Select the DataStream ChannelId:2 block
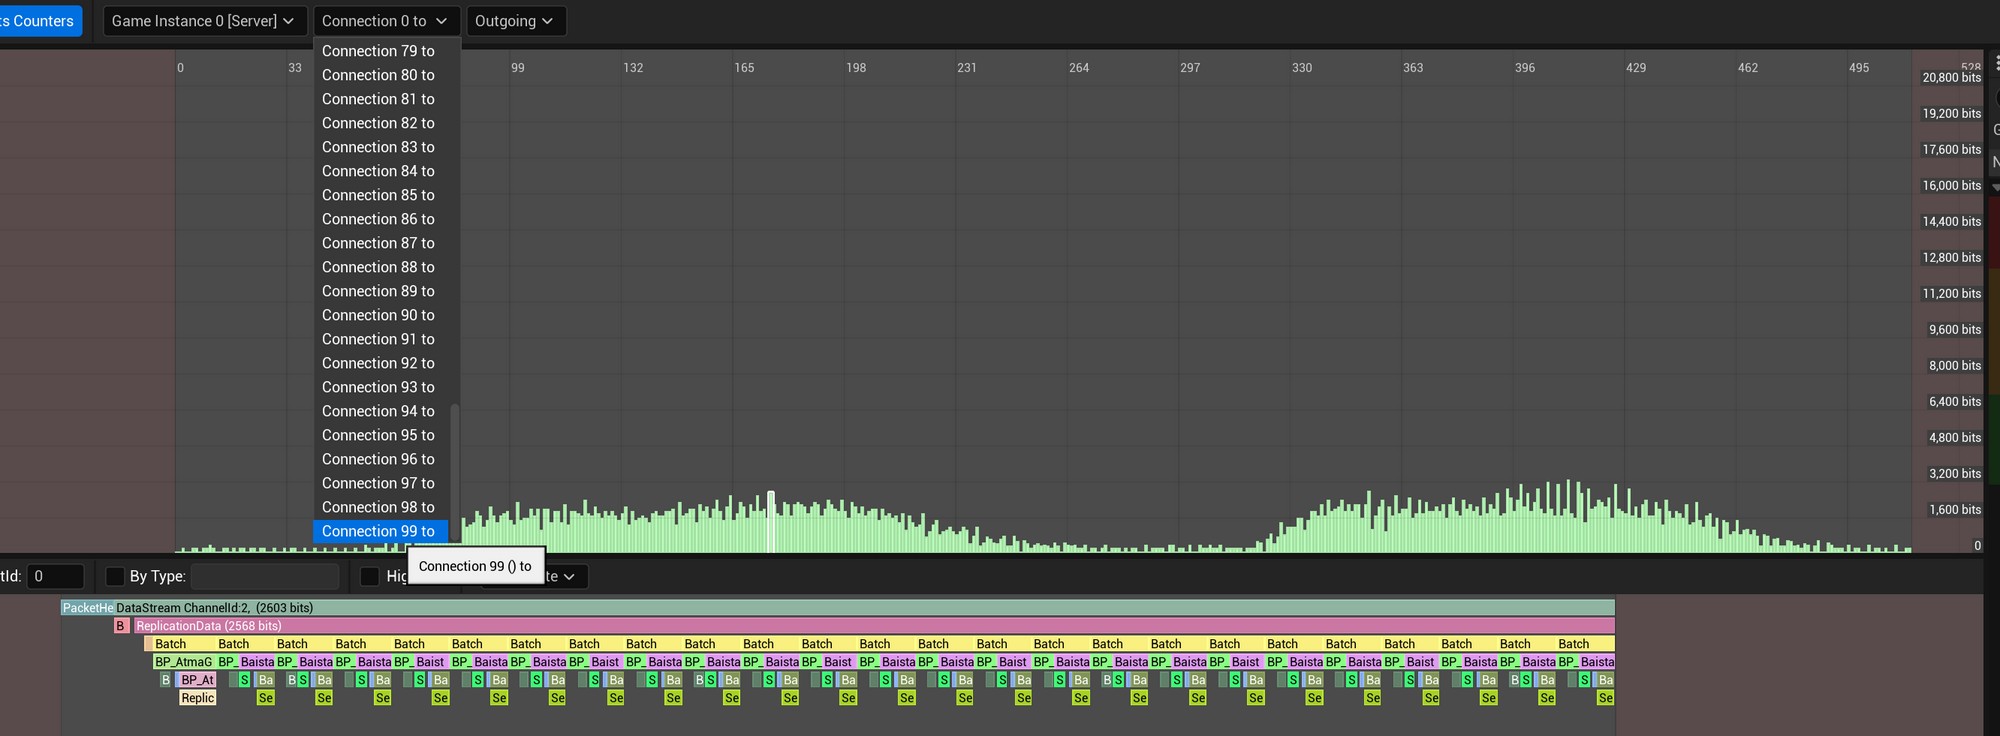This screenshot has width=2000, height=736. pyautogui.click(x=864, y=608)
